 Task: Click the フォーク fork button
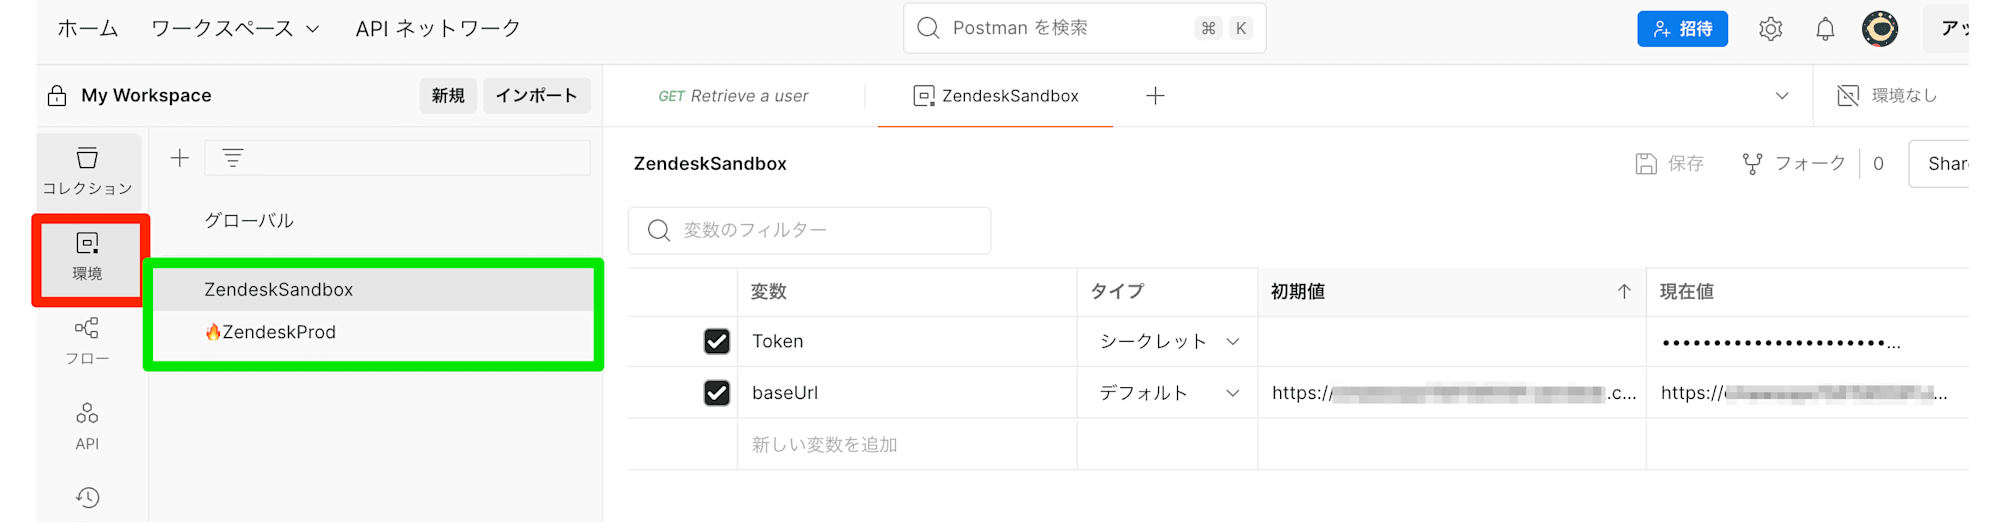point(1794,164)
